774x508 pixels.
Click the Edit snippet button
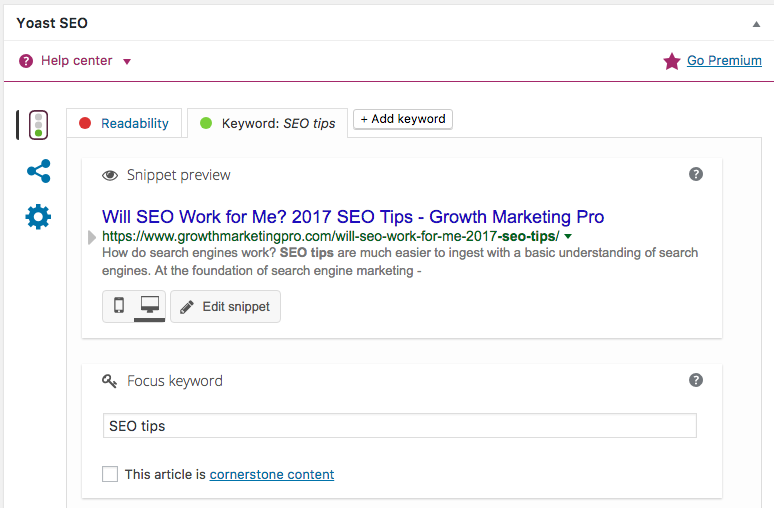(x=226, y=307)
